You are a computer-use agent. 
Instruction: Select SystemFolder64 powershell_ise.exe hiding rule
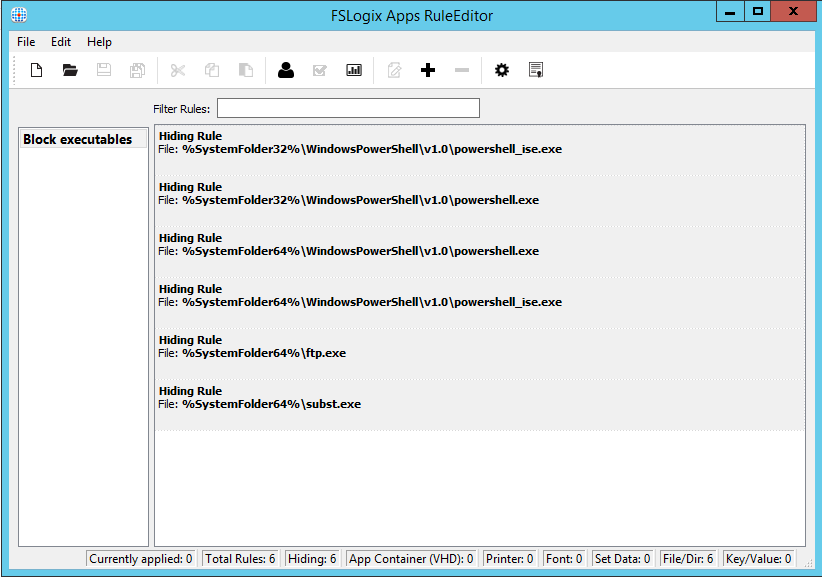tap(480, 303)
